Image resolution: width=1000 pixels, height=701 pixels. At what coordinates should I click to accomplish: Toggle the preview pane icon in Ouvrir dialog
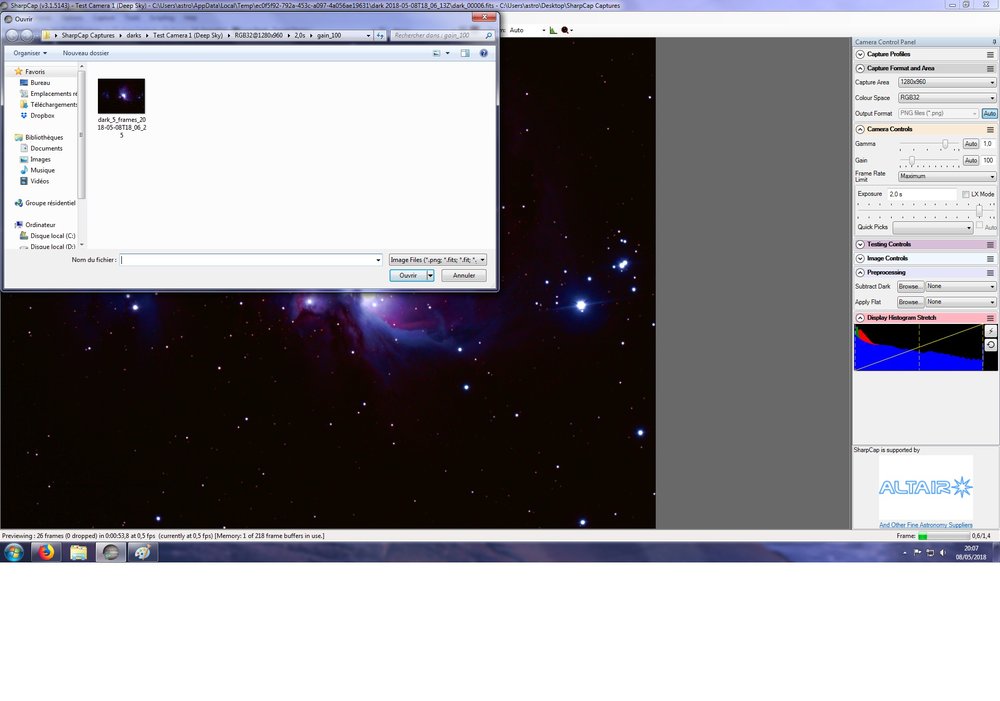coord(465,54)
